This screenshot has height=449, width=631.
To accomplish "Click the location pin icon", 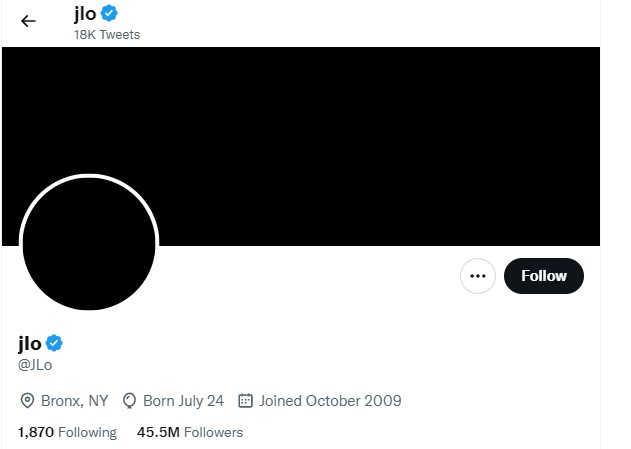I will 28,401.
